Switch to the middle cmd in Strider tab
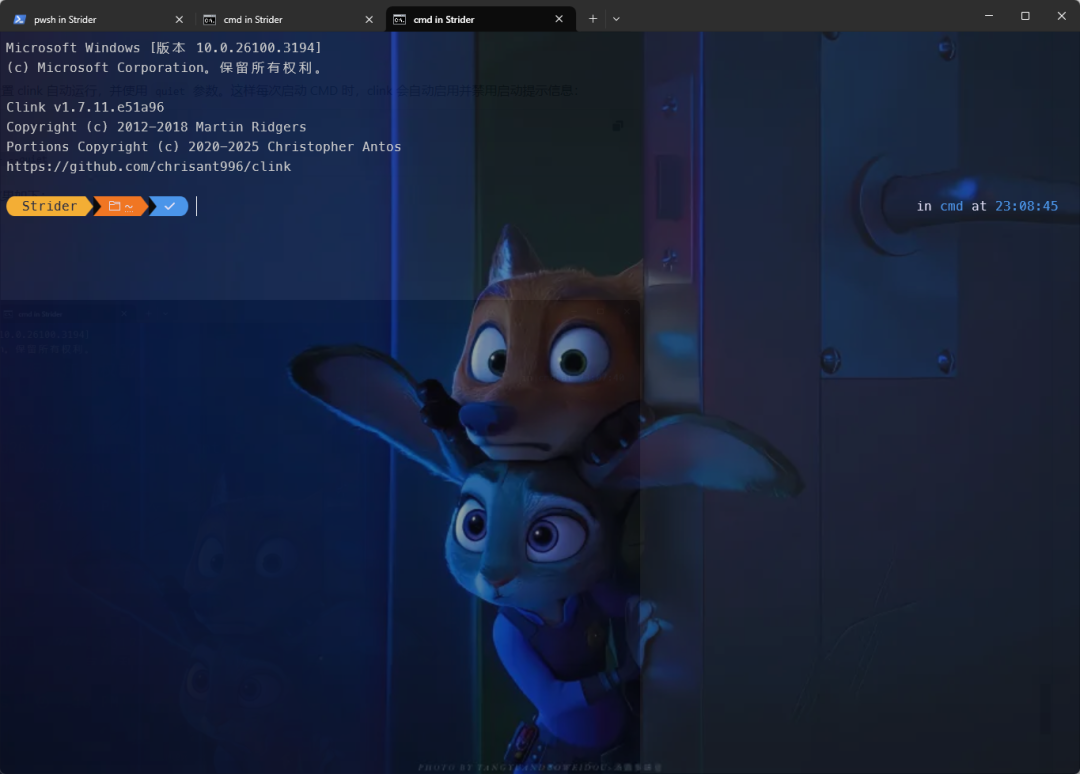 tap(289, 19)
